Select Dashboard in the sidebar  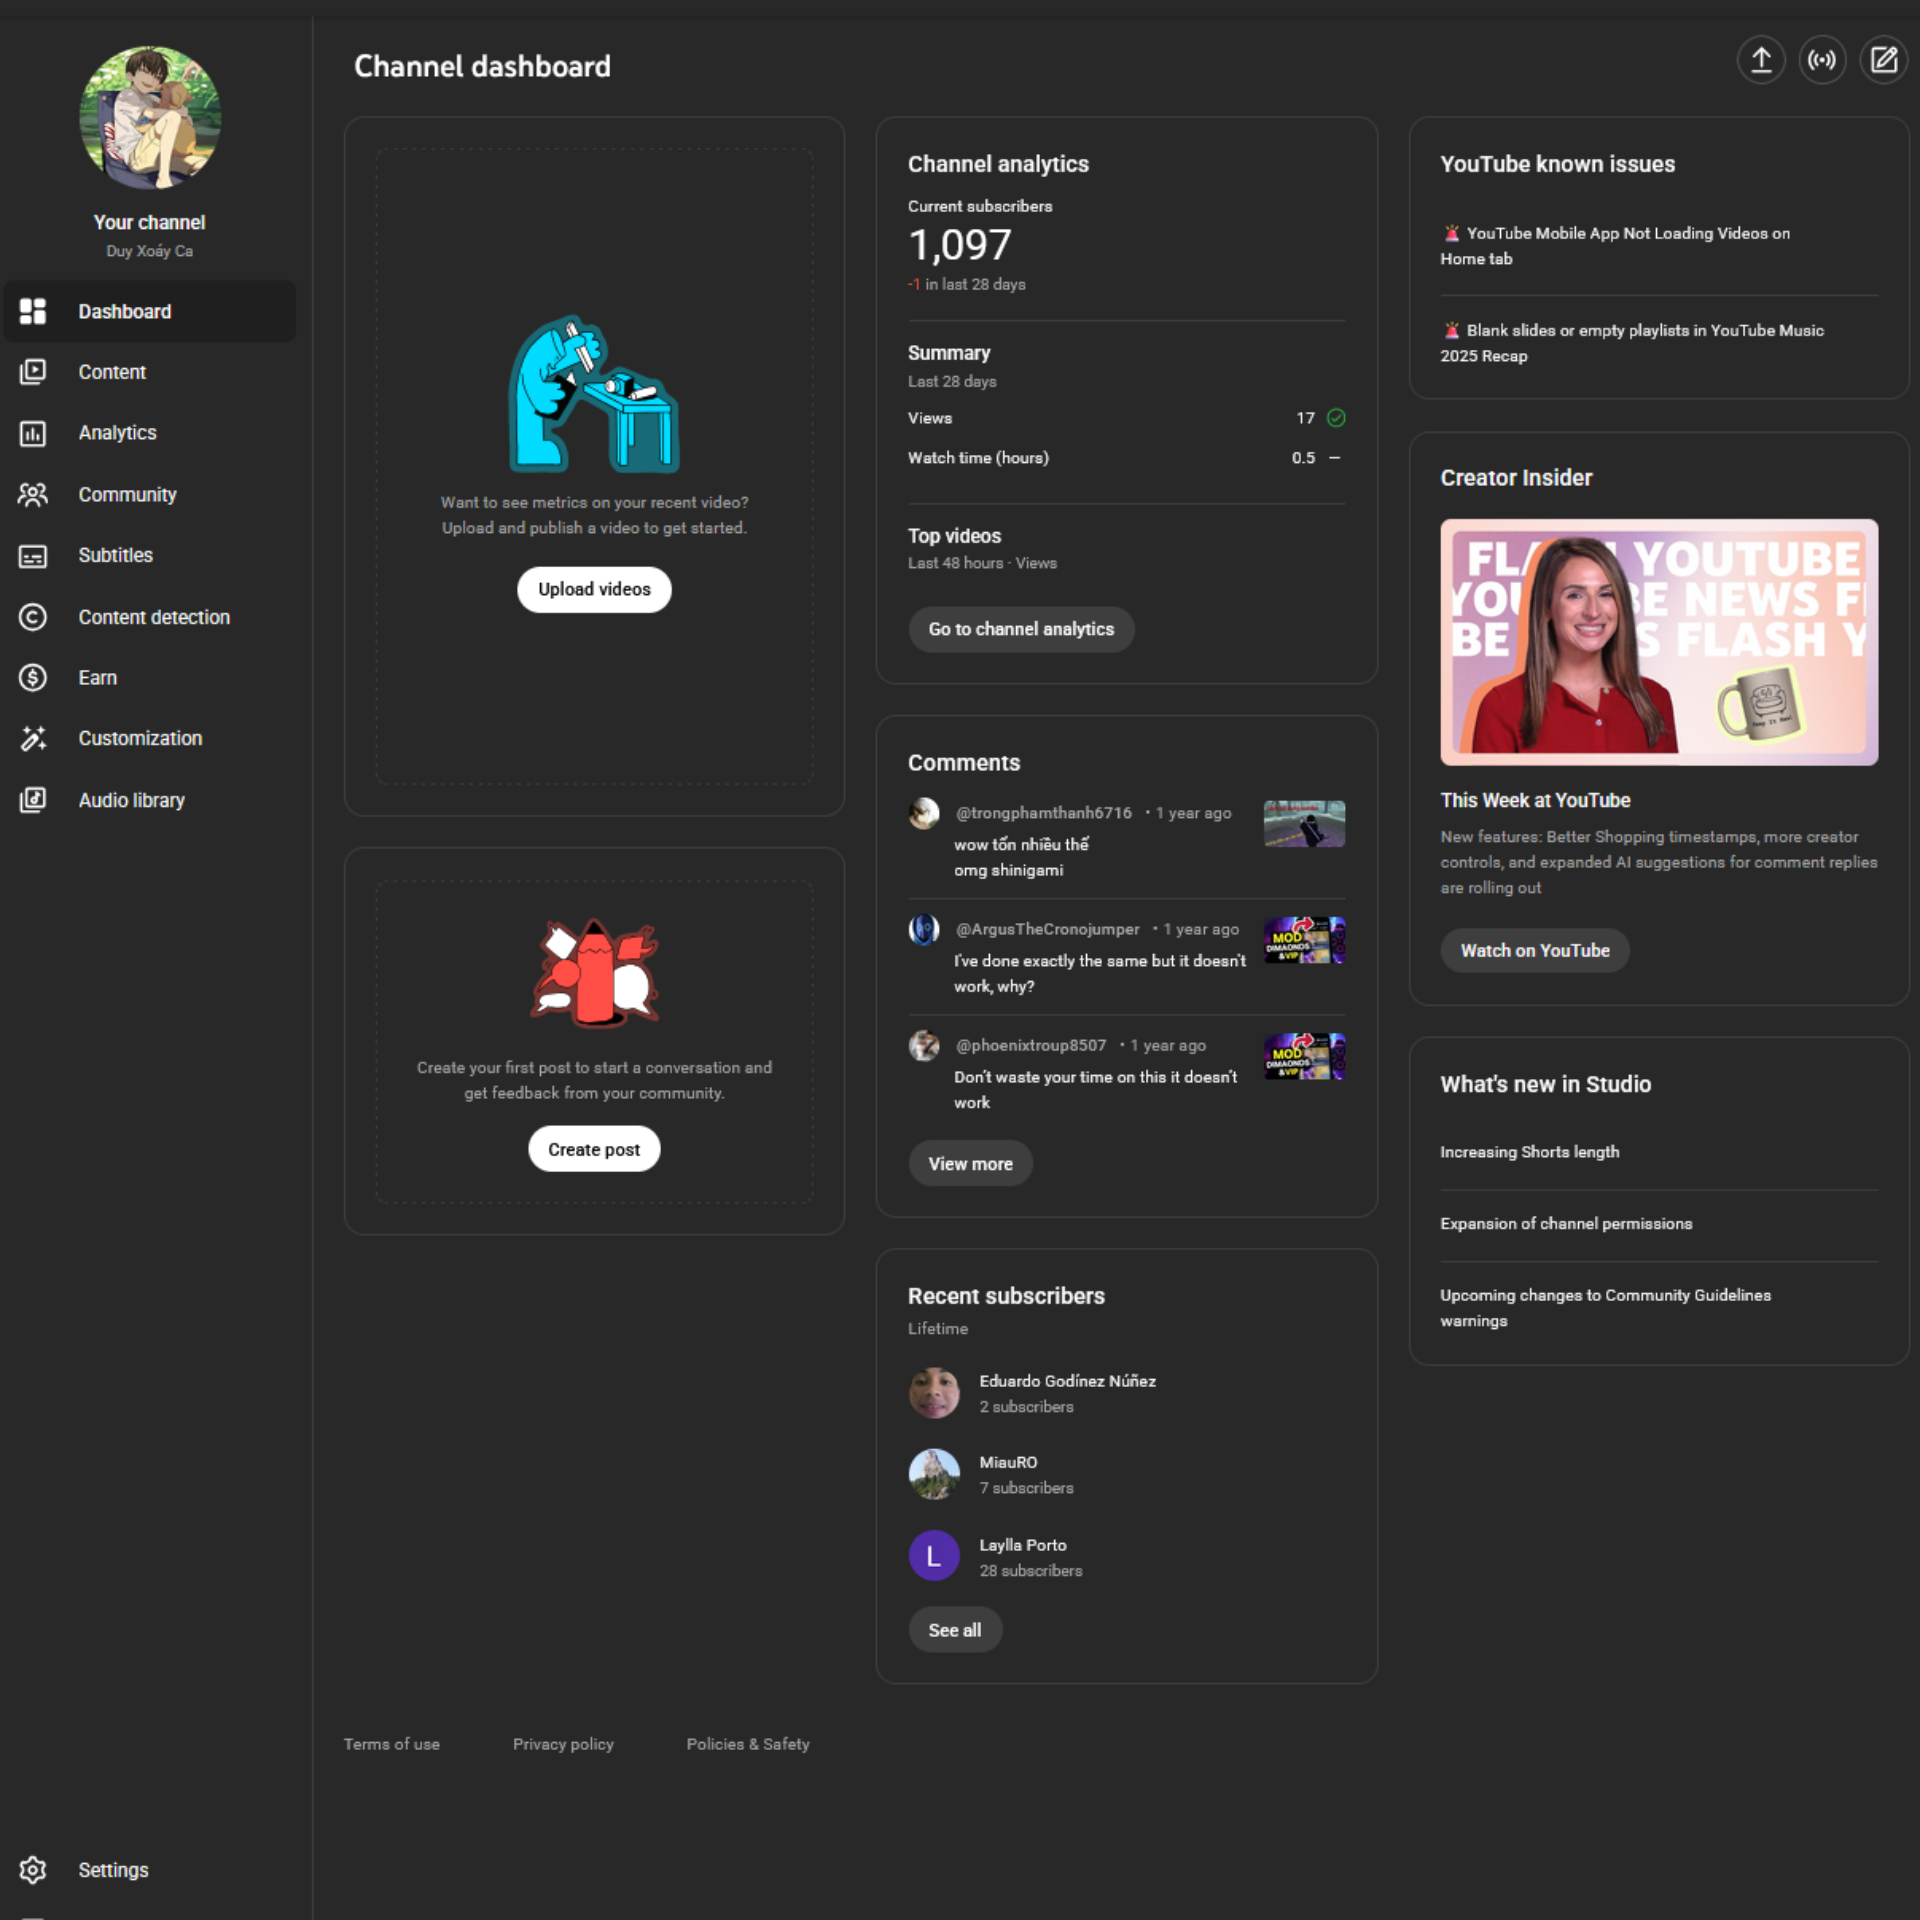pos(125,311)
